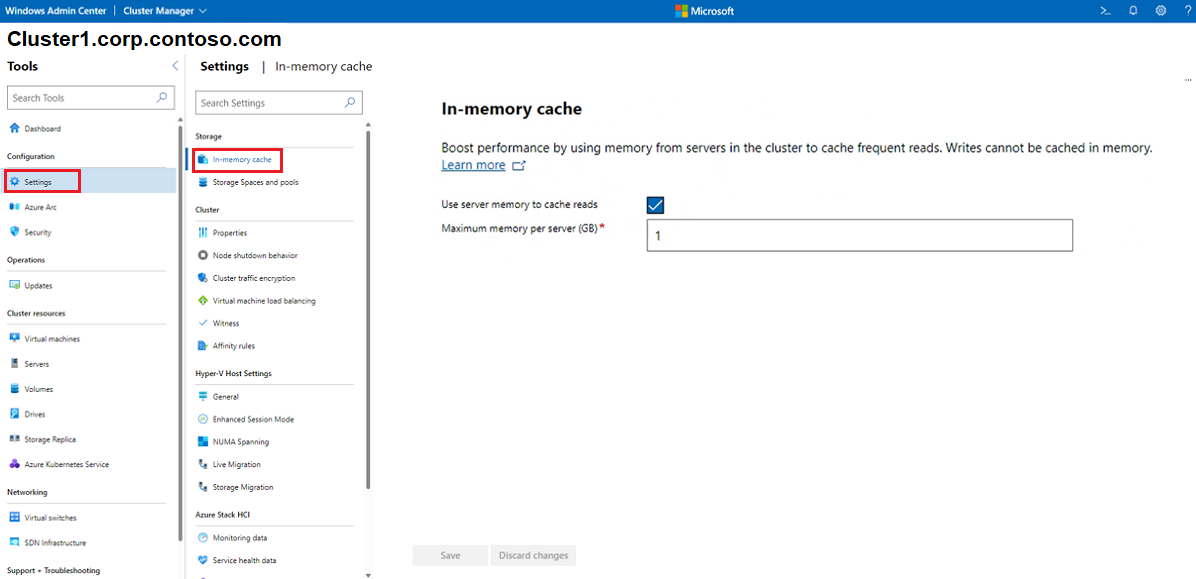Screen dimensions: 1196x579
Task: Click the Azure Arc icon
Action: coord(14,207)
